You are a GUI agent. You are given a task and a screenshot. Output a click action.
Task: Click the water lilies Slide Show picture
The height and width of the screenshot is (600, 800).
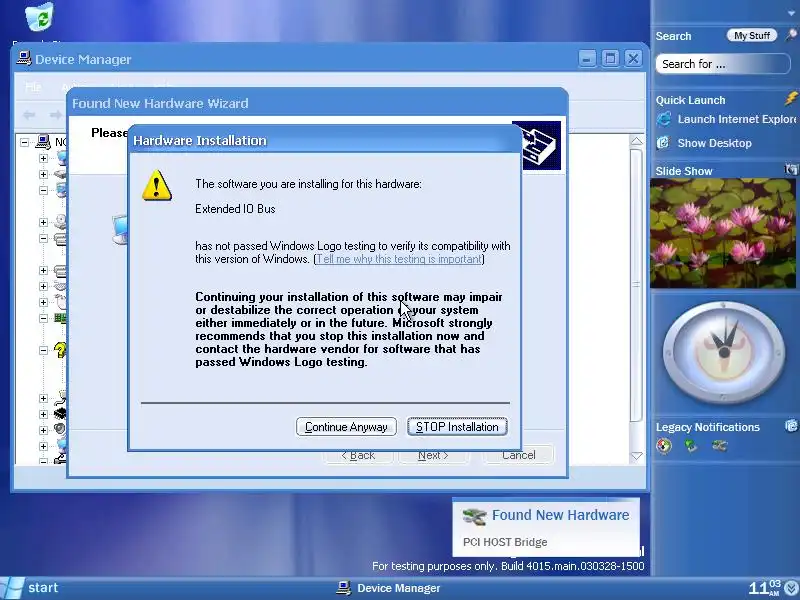pyautogui.click(x=723, y=233)
